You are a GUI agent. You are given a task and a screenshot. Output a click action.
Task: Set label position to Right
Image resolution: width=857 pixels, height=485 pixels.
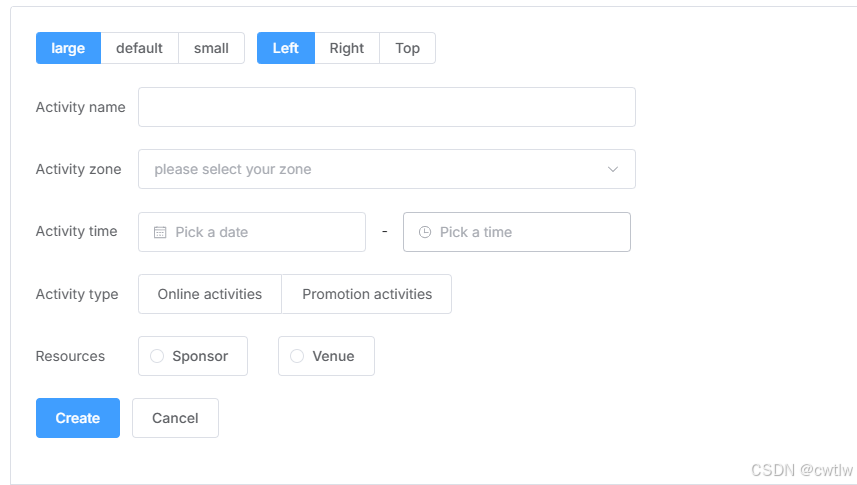[x=347, y=48]
